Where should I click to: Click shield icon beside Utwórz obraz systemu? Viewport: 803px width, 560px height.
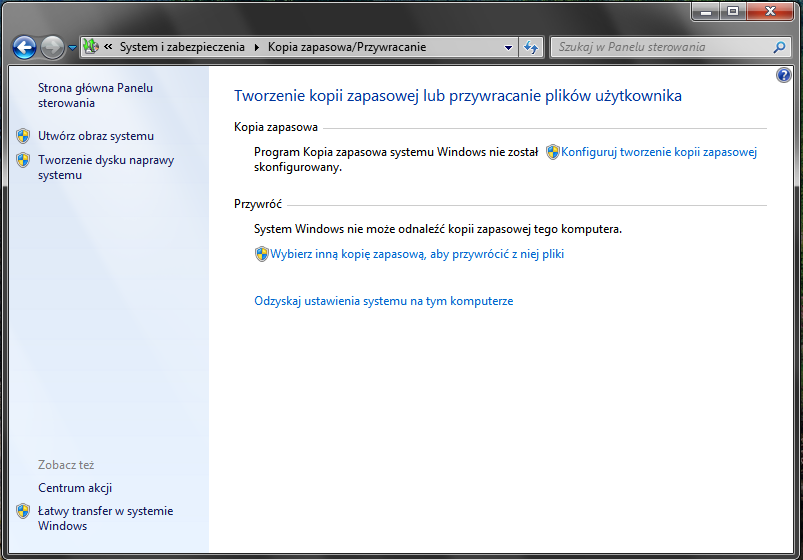coord(23,136)
